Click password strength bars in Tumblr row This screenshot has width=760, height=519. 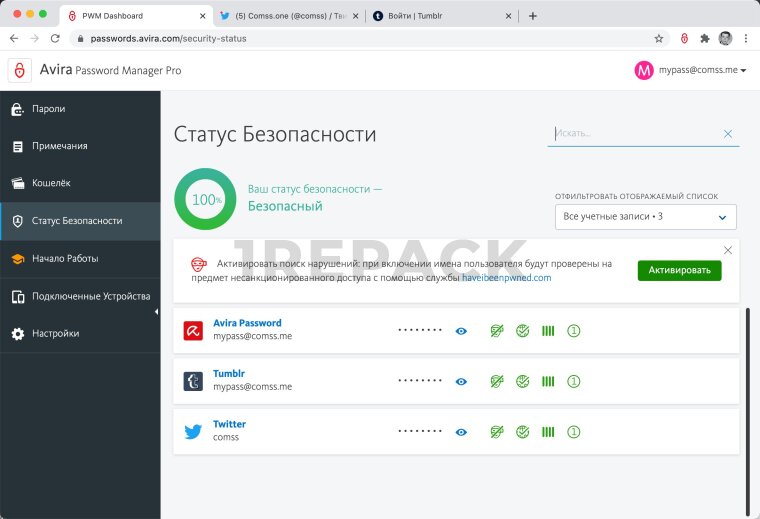(548, 381)
